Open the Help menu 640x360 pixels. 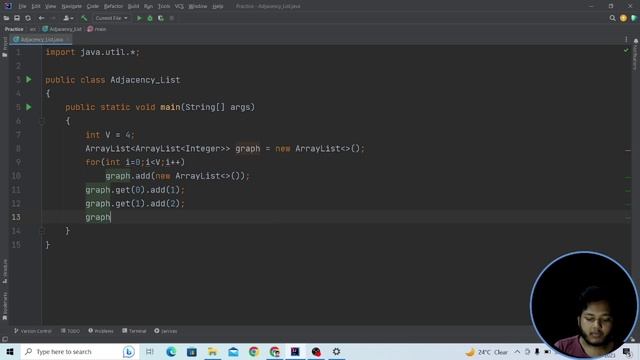(x=218, y=6)
